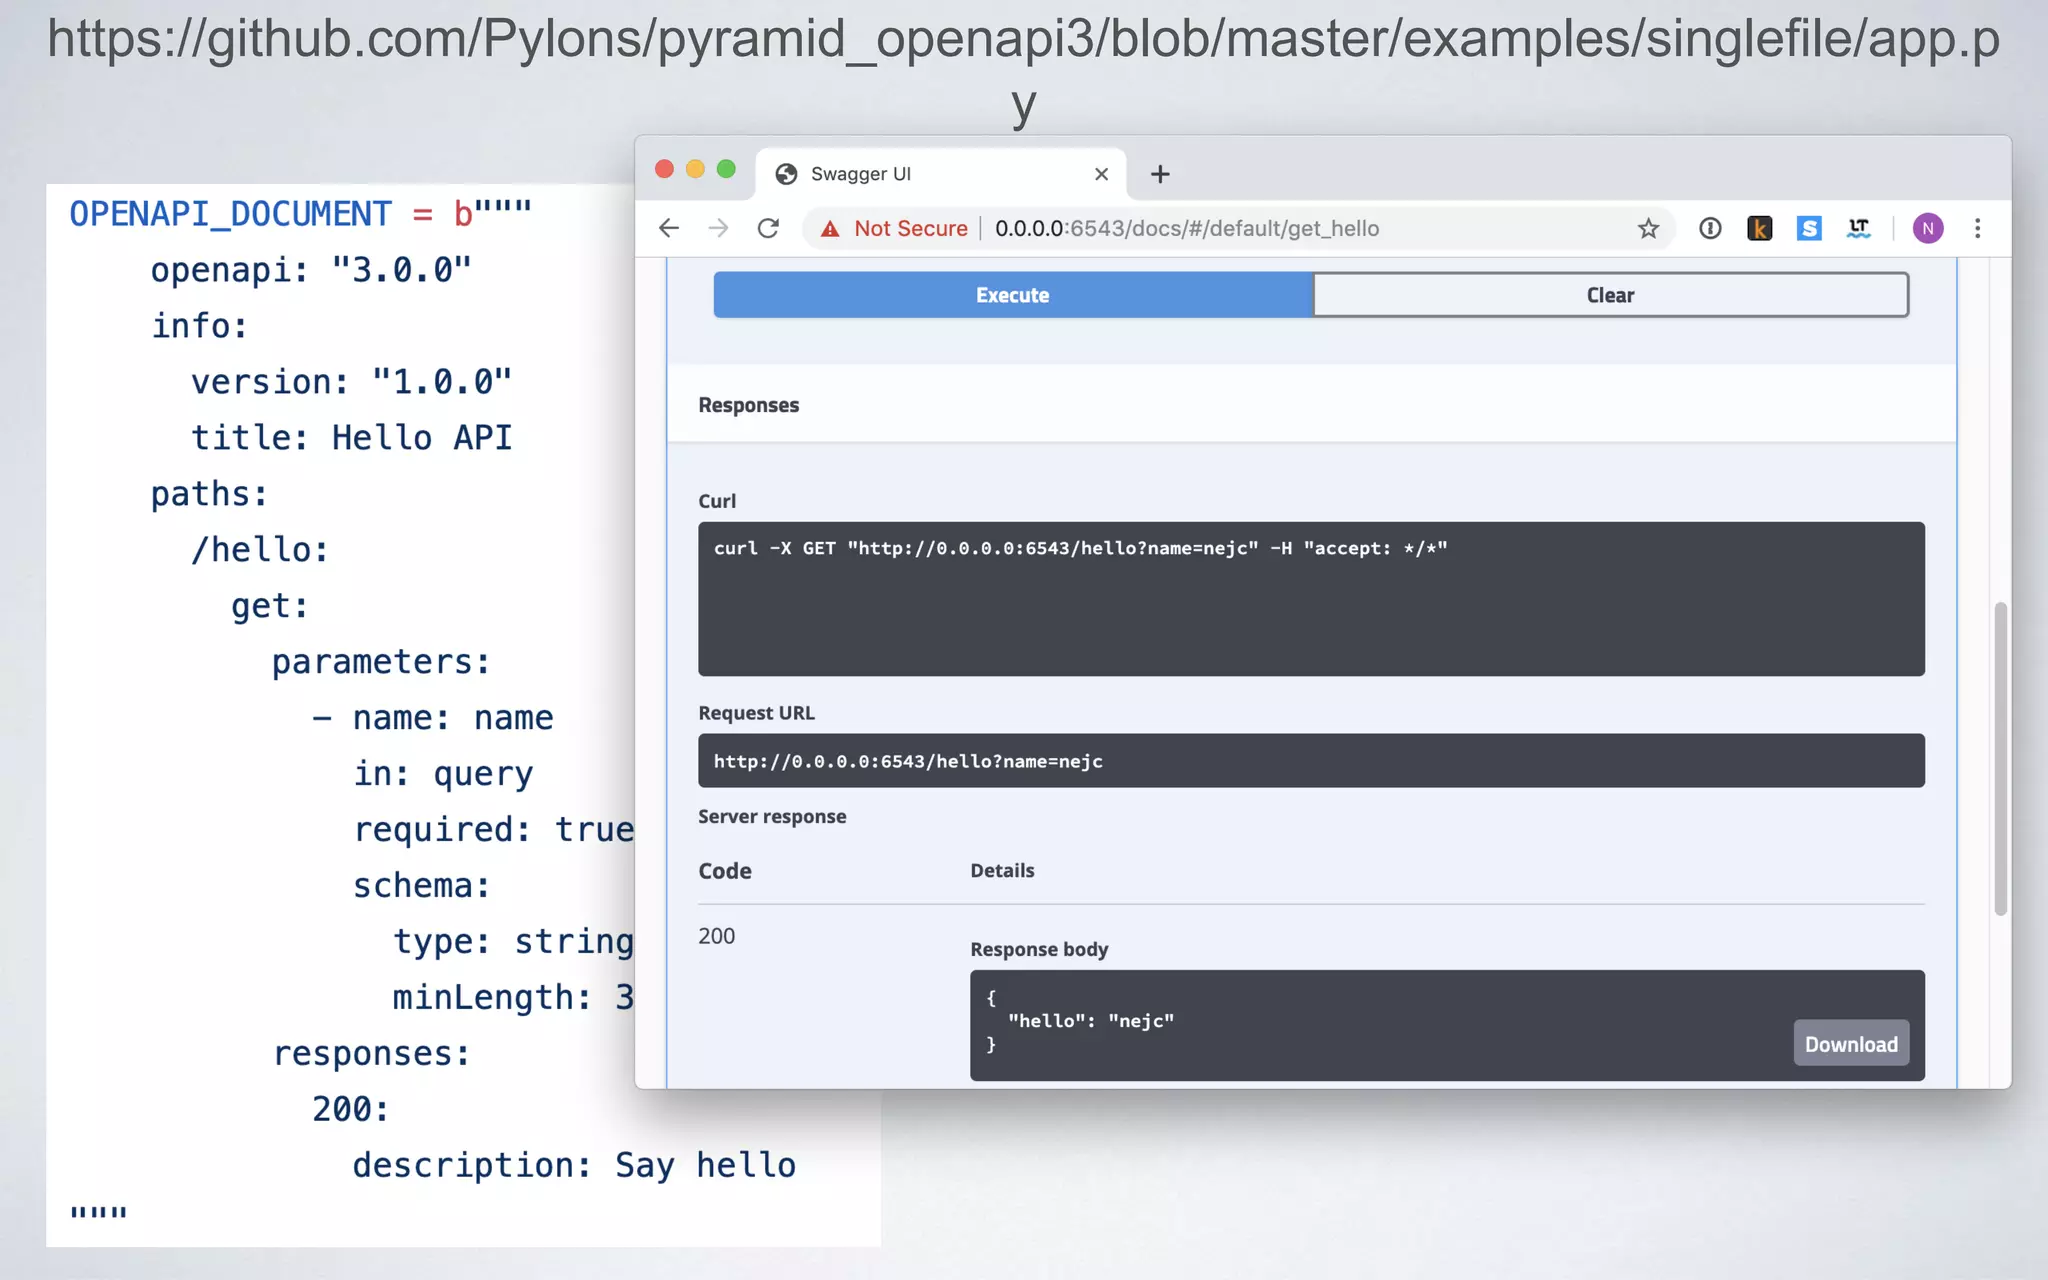Click the type: string line

point(513,942)
